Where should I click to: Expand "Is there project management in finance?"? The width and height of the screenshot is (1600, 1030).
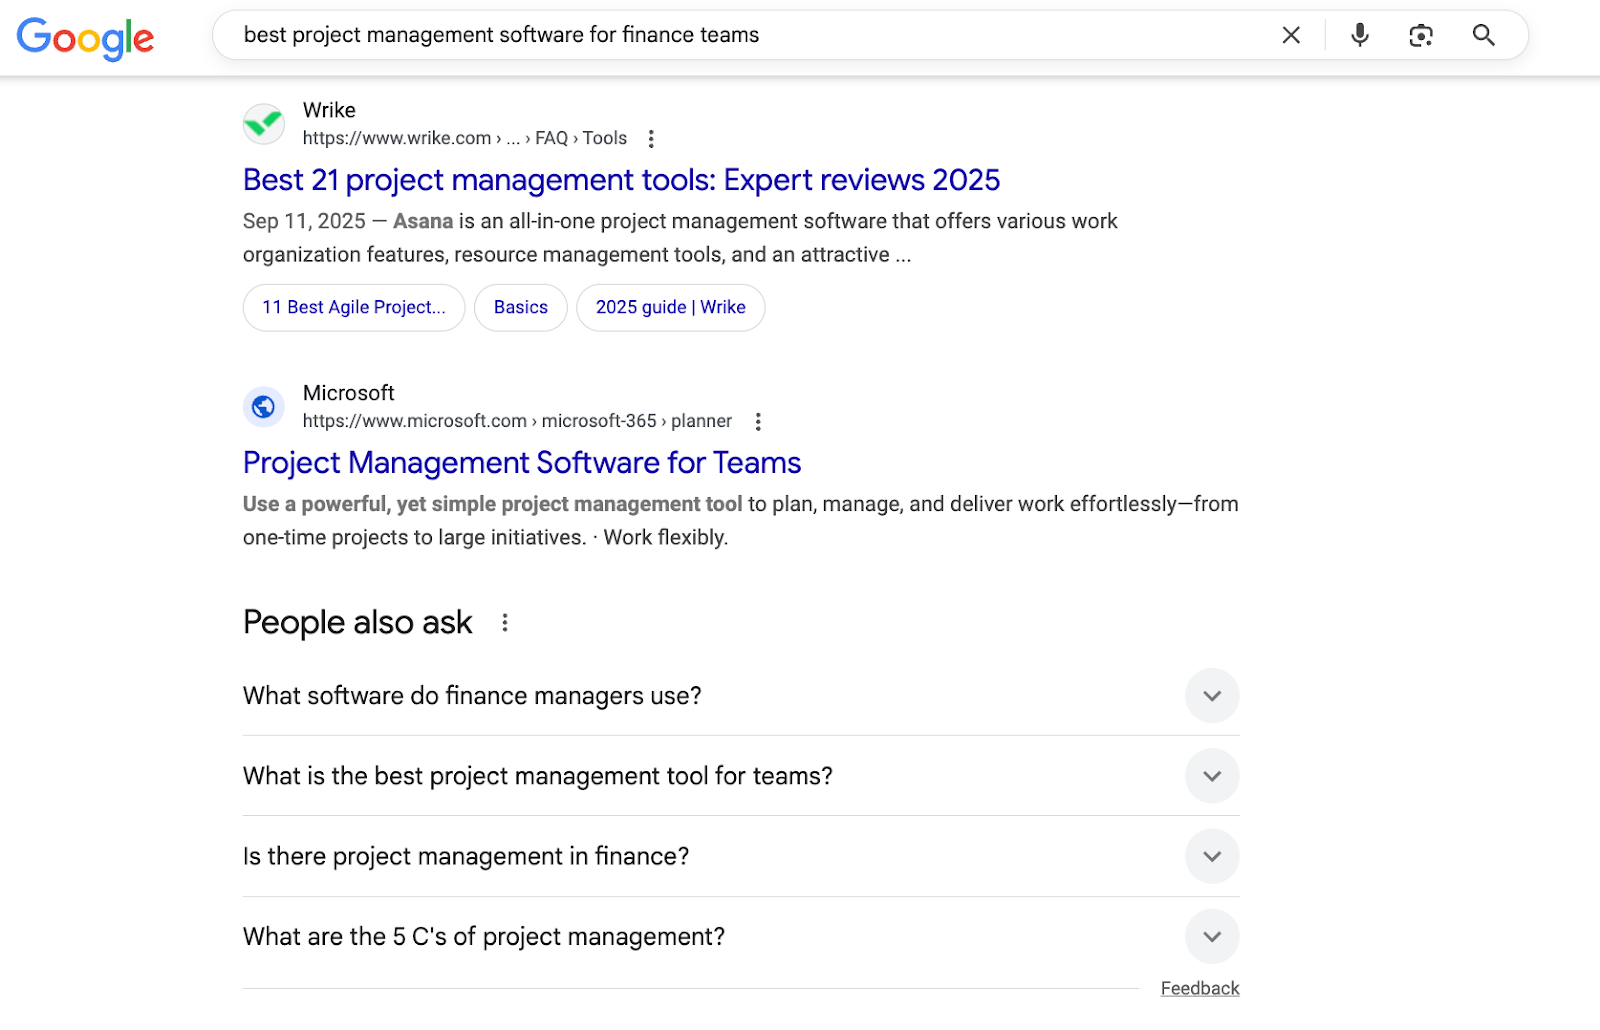click(1211, 857)
